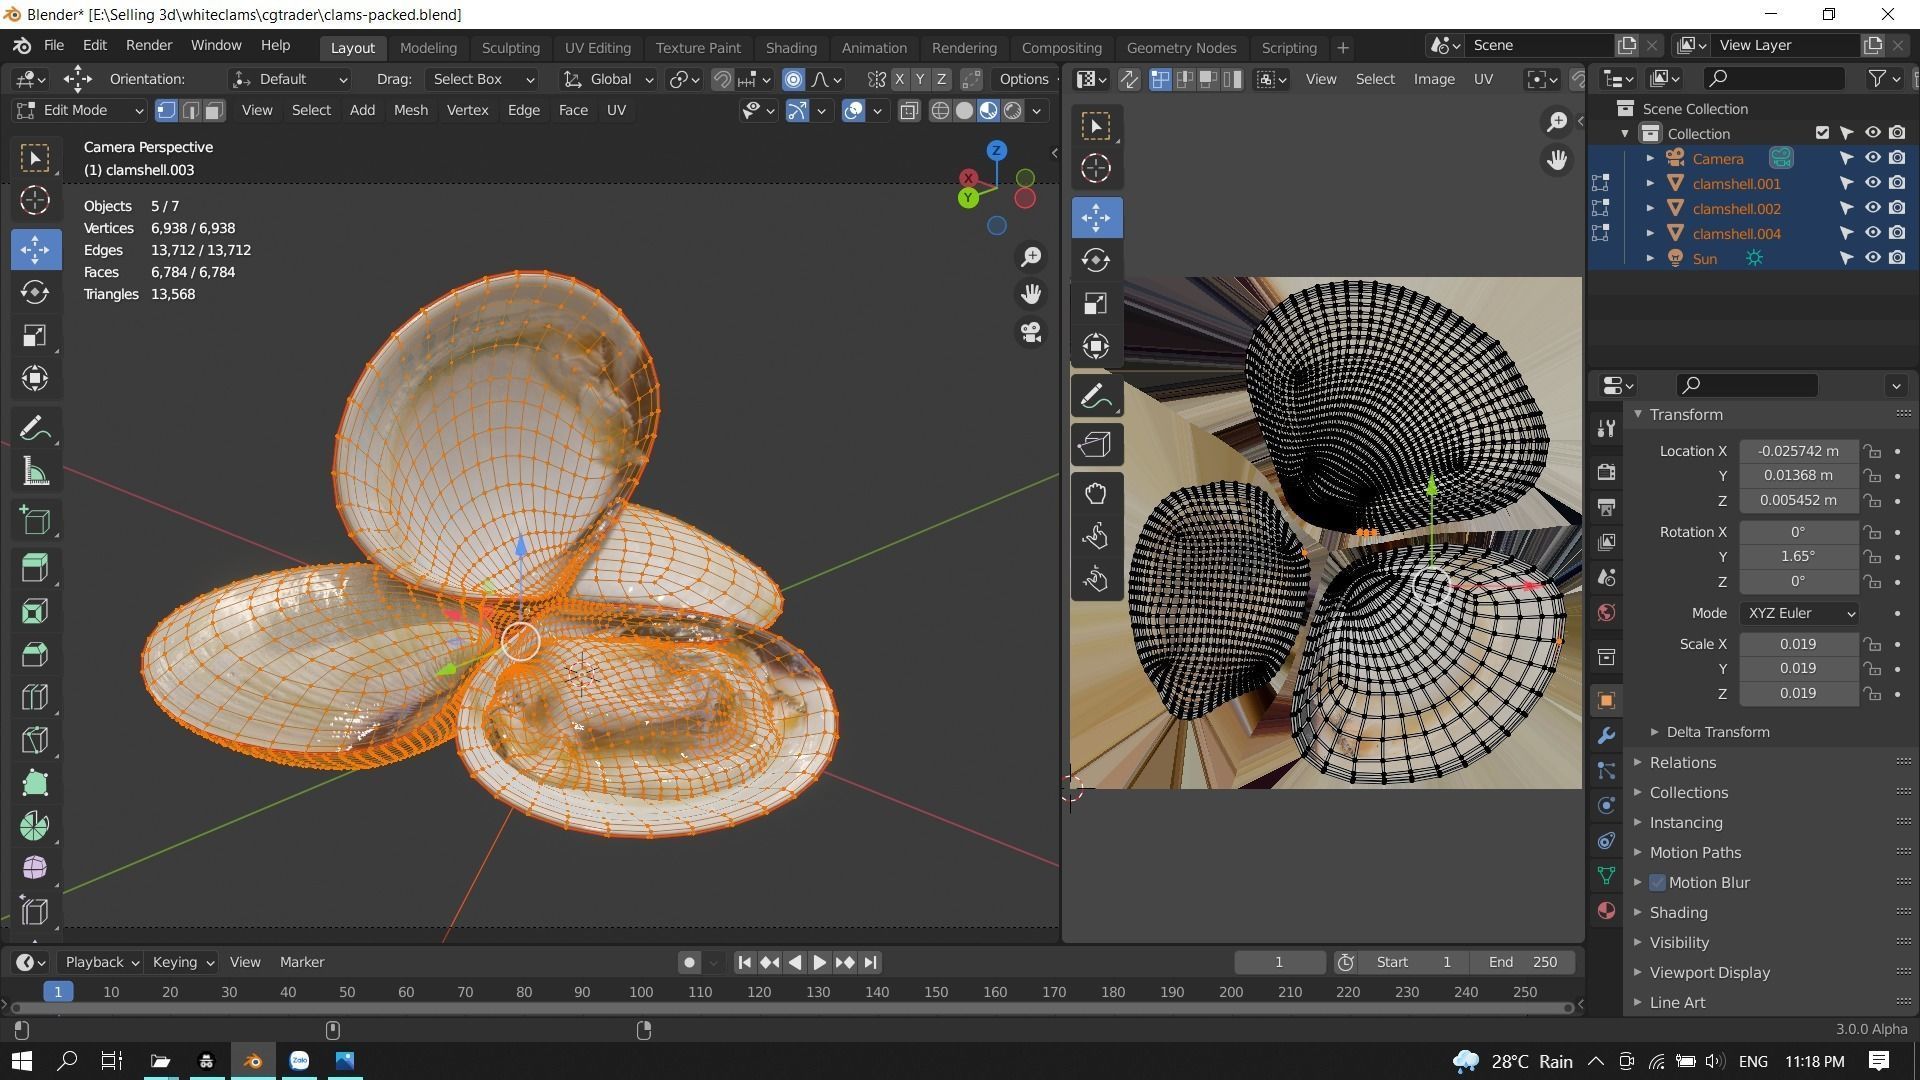Activate the Scale tool in 3D viewport toolbar
This screenshot has height=1080, width=1920.
tap(35, 335)
